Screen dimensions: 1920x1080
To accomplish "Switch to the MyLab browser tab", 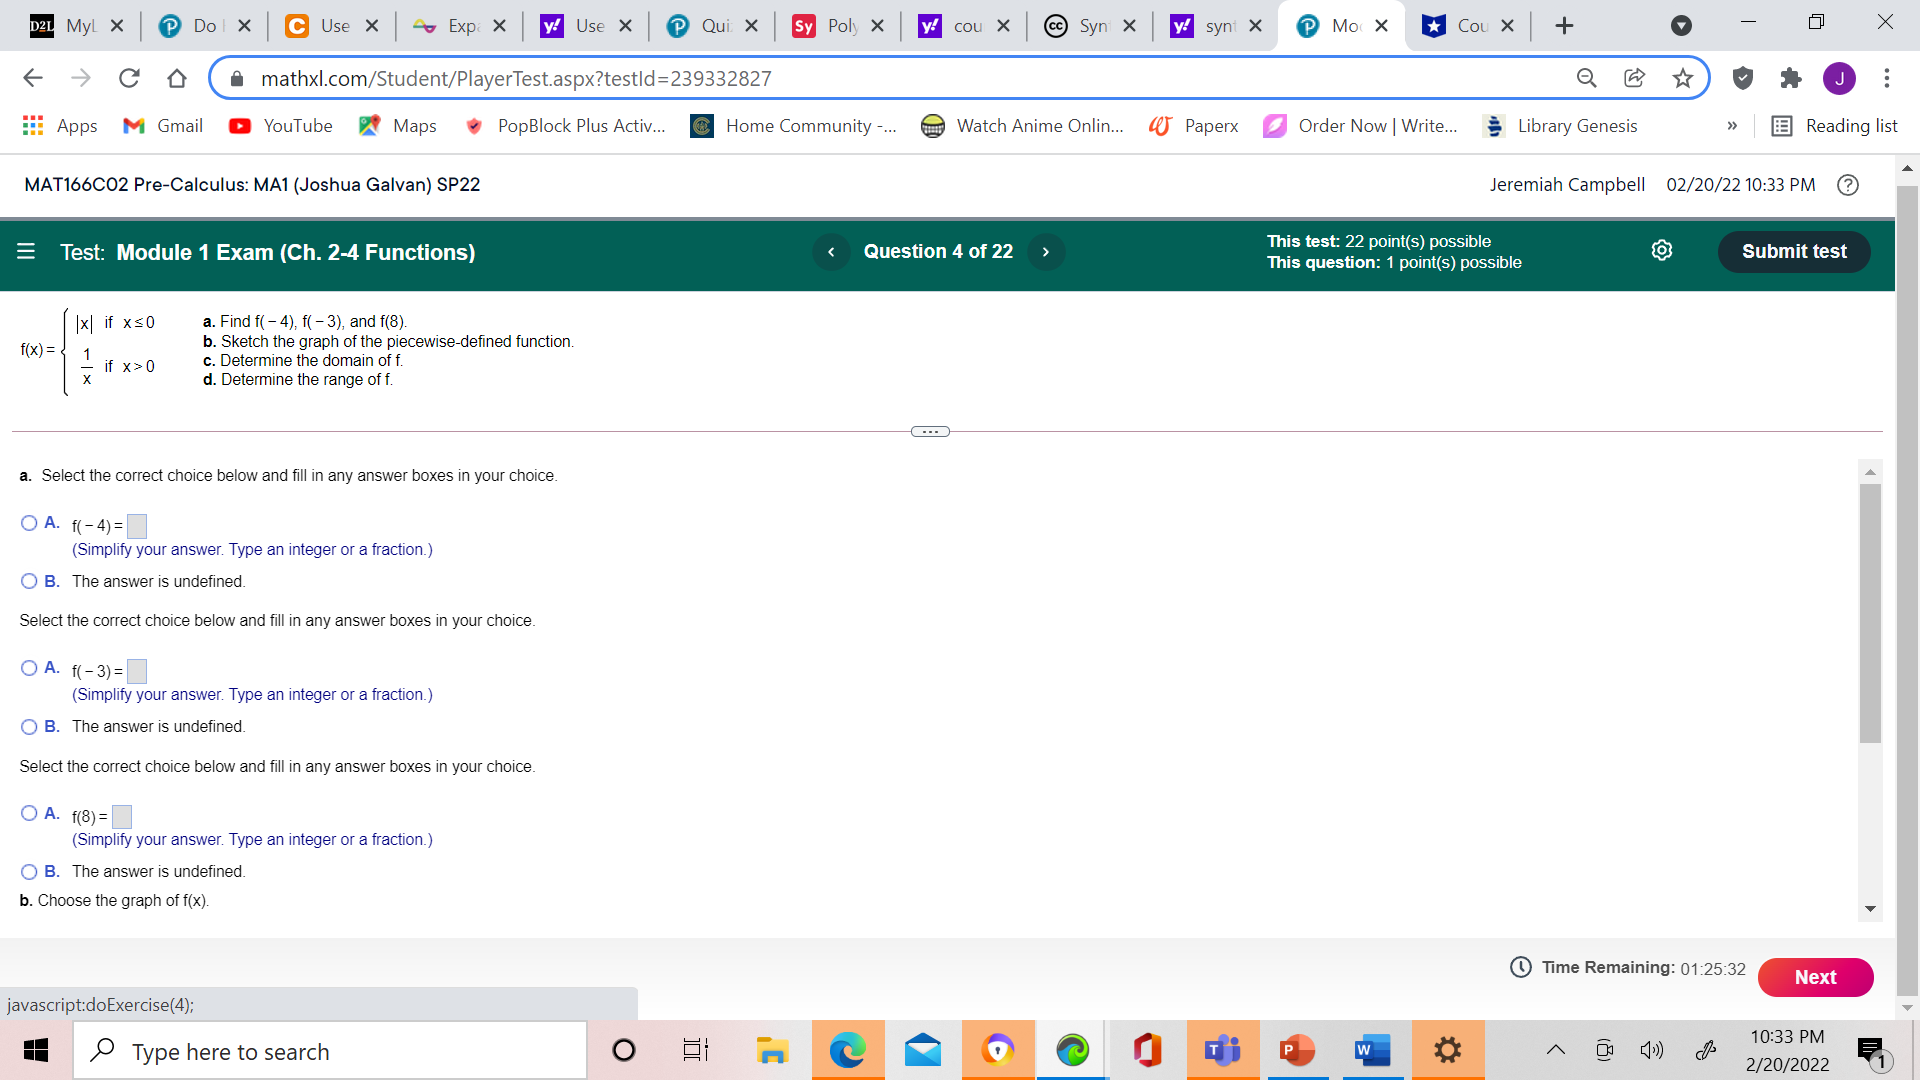I will 75,25.
